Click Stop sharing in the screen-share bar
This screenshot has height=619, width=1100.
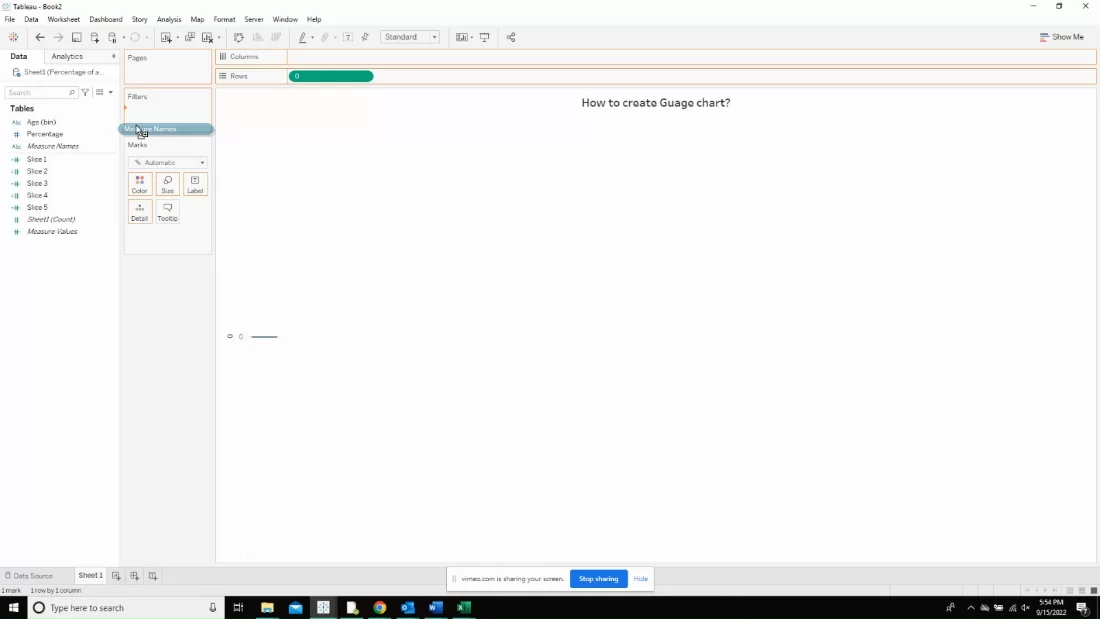pos(598,579)
